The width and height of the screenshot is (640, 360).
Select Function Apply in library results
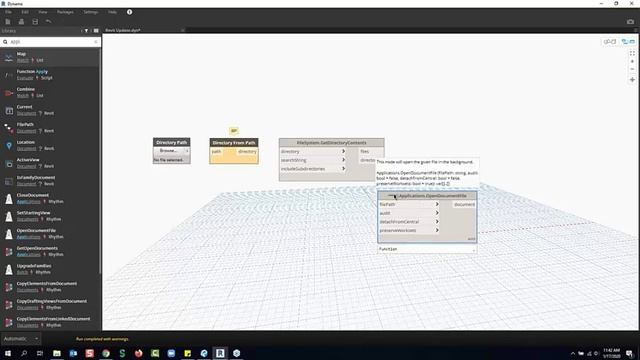tap(50, 75)
